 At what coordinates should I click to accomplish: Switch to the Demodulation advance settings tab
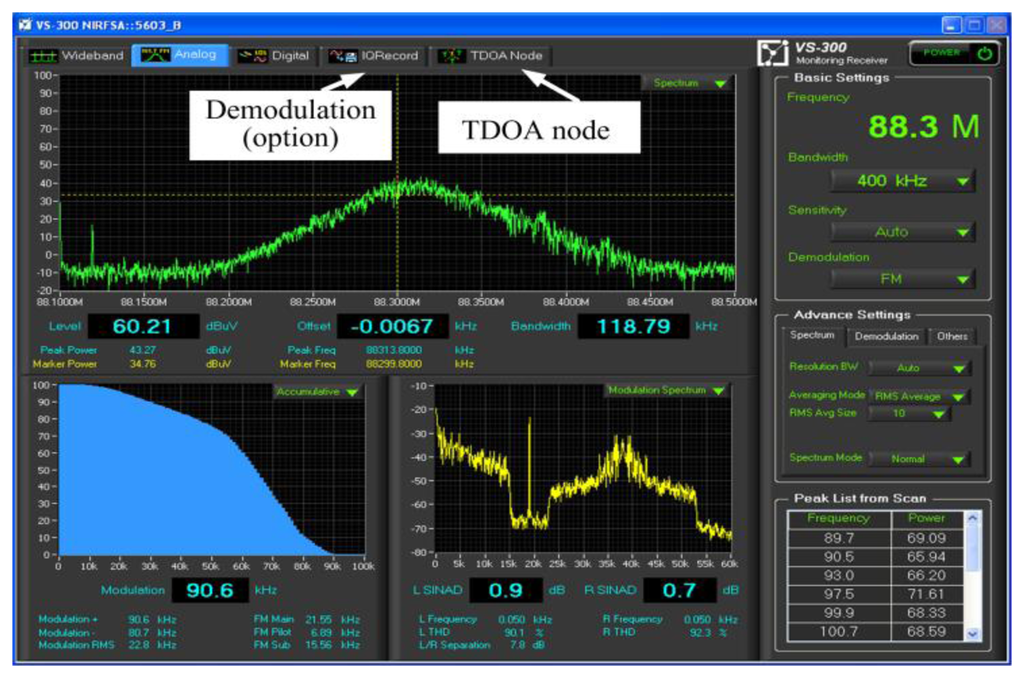tap(886, 337)
